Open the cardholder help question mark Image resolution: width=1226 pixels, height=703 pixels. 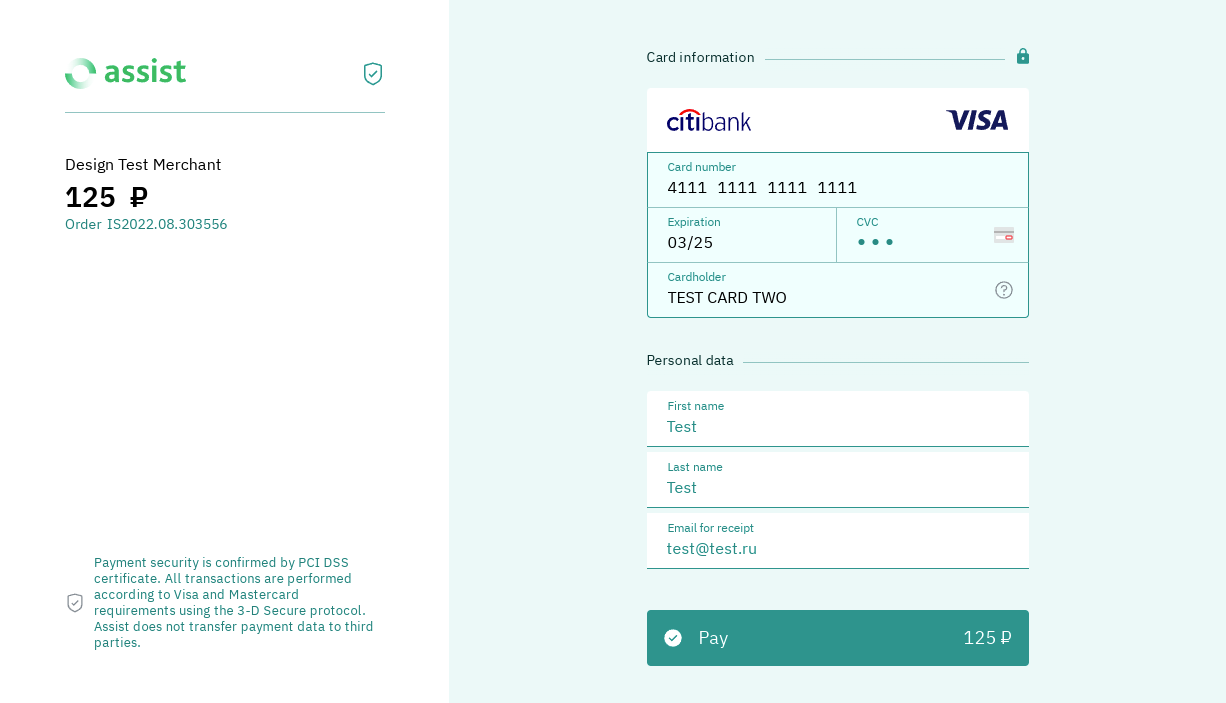pyautogui.click(x=1004, y=290)
